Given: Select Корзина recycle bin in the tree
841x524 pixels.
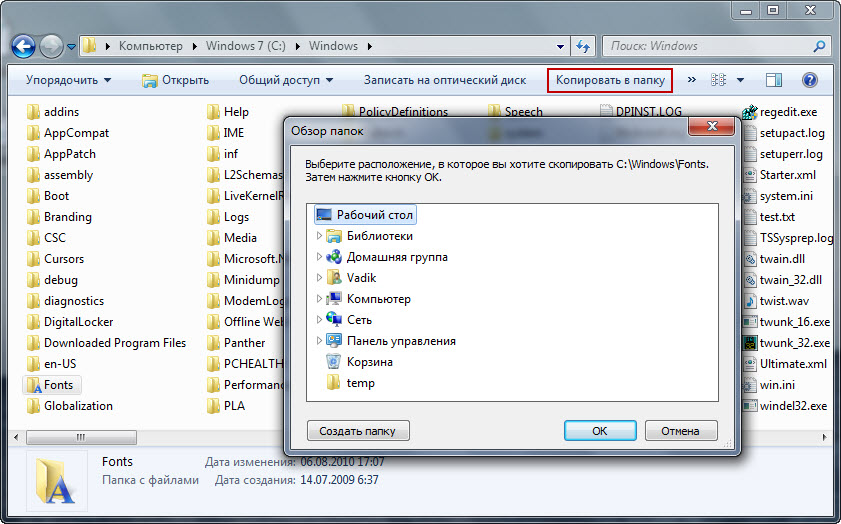Looking at the screenshot, I should tap(360, 362).
